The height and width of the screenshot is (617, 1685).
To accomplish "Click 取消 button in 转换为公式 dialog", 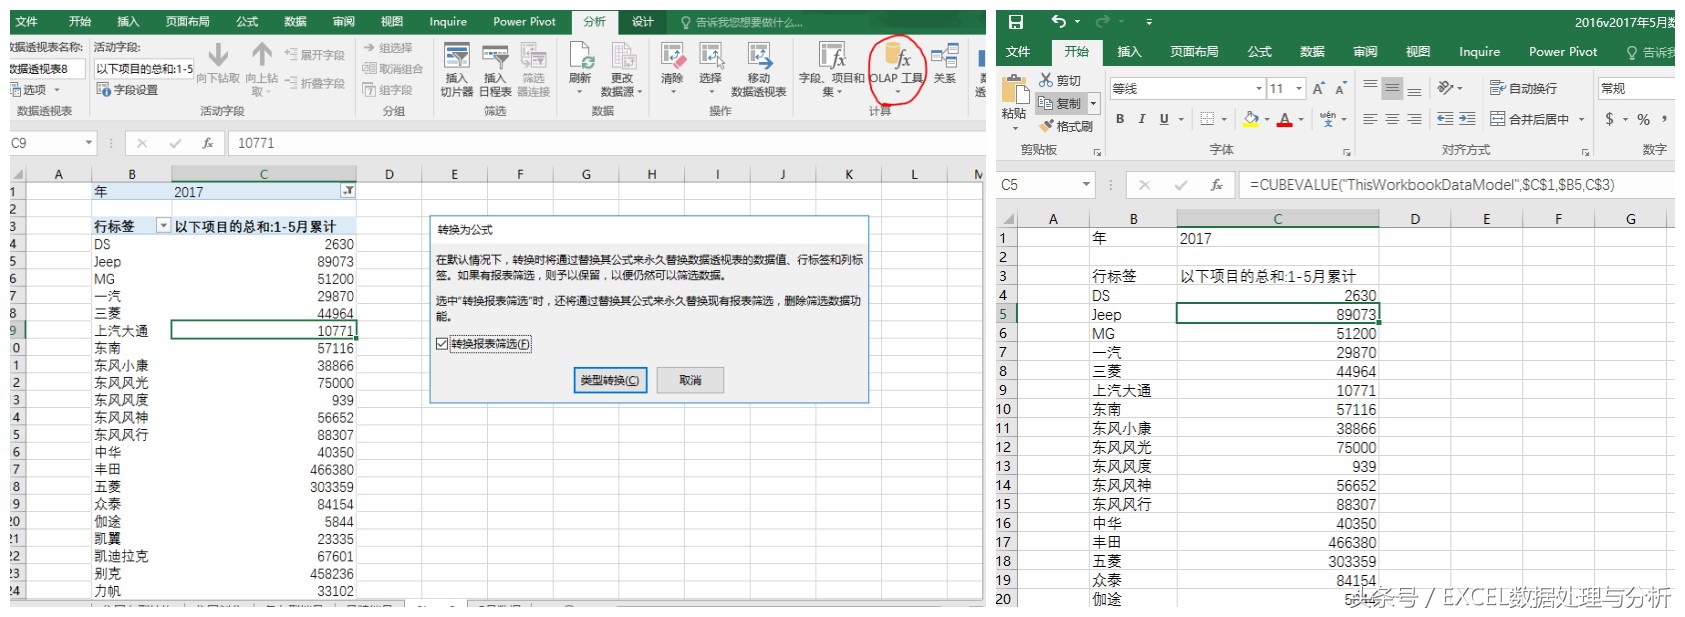I will coord(690,380).
